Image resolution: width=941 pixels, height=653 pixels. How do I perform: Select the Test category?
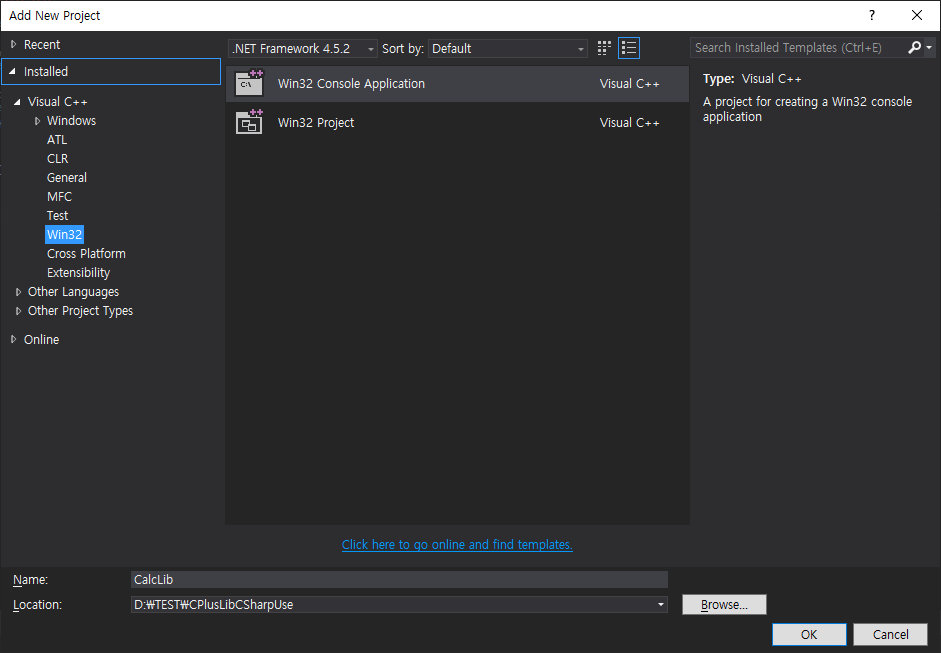[58, 215]
